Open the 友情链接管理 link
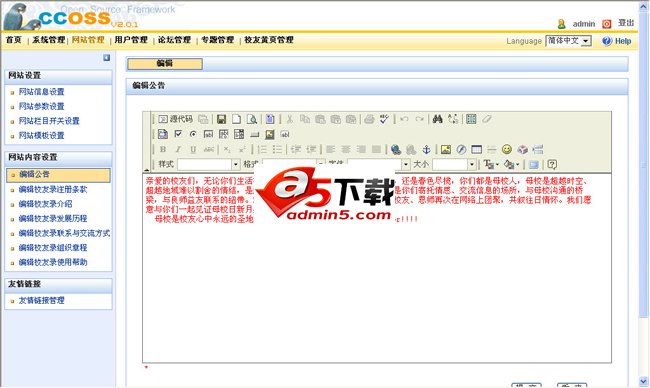 (41, 300)
